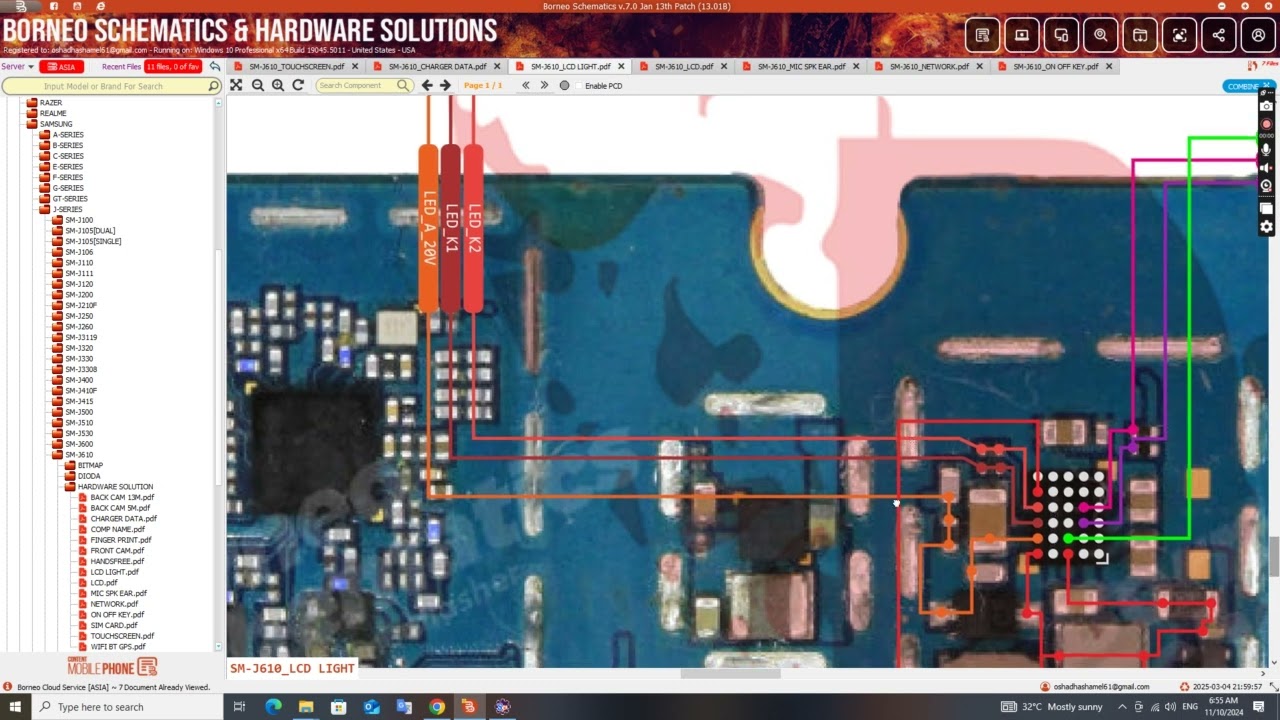Screen dimensions: 1280x720
Task: Open recorder settings gear
Action: point(1266,227)
